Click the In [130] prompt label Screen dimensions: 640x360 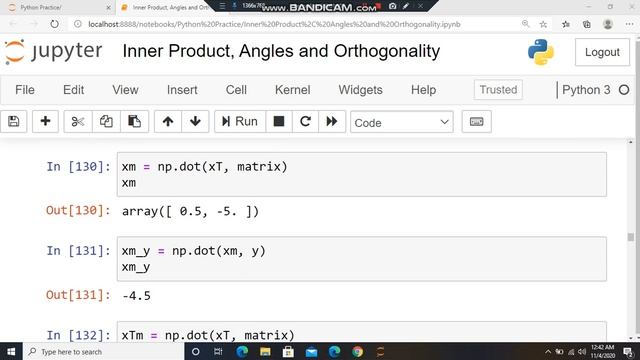point(78,167)
